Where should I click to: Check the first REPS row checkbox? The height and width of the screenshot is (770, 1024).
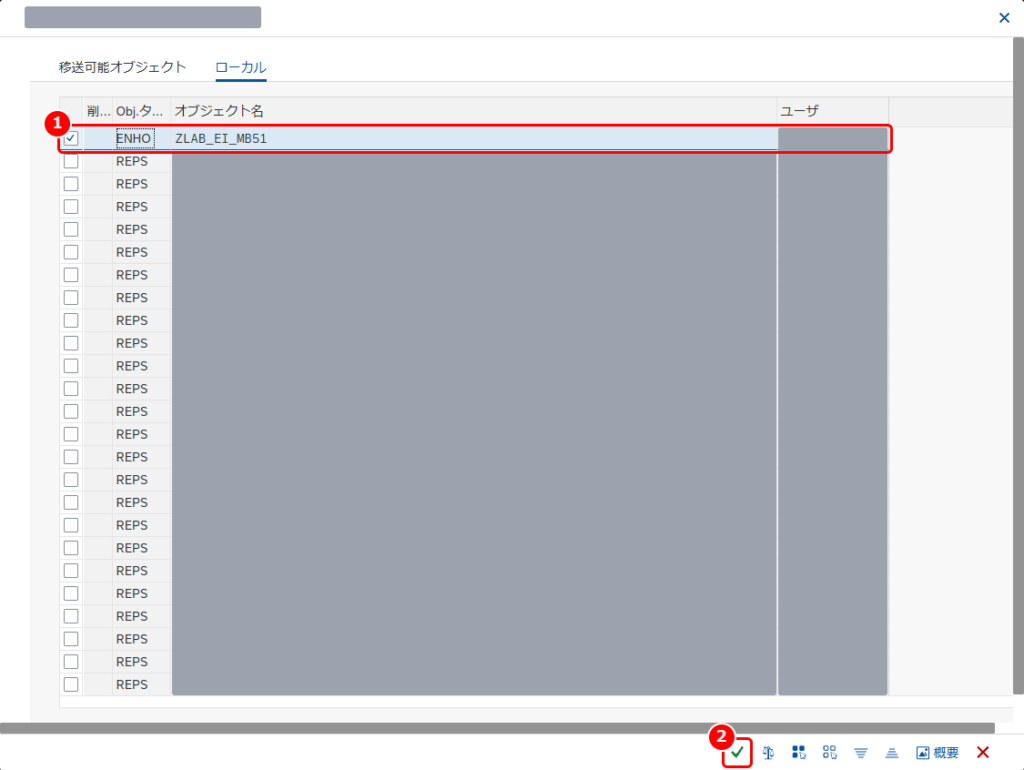pos(71,161)
